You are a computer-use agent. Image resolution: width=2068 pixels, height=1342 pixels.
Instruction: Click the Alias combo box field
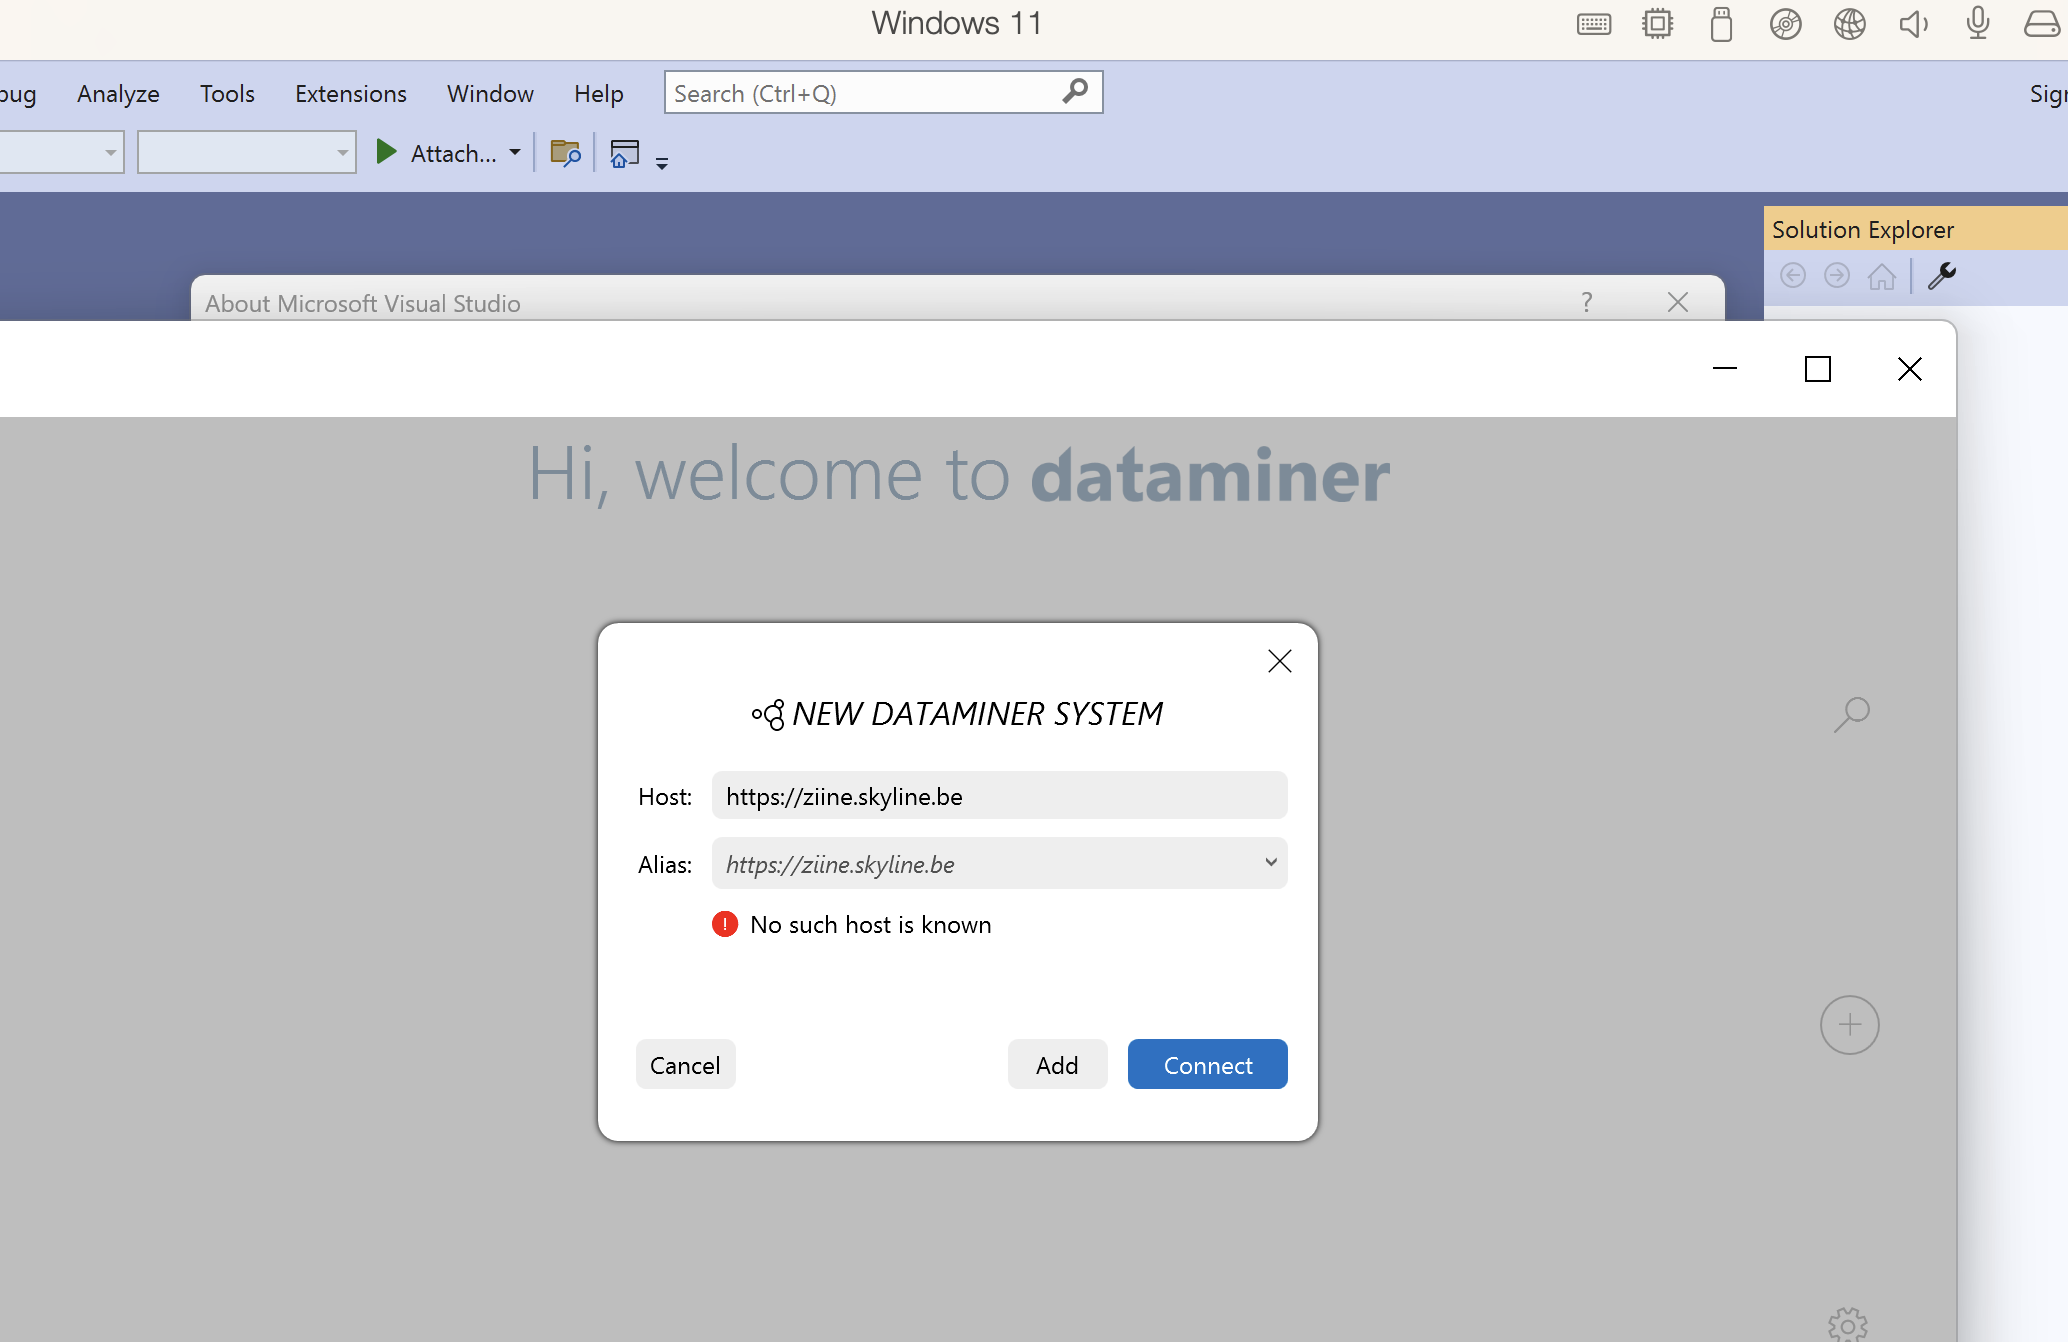coord(999,863)
